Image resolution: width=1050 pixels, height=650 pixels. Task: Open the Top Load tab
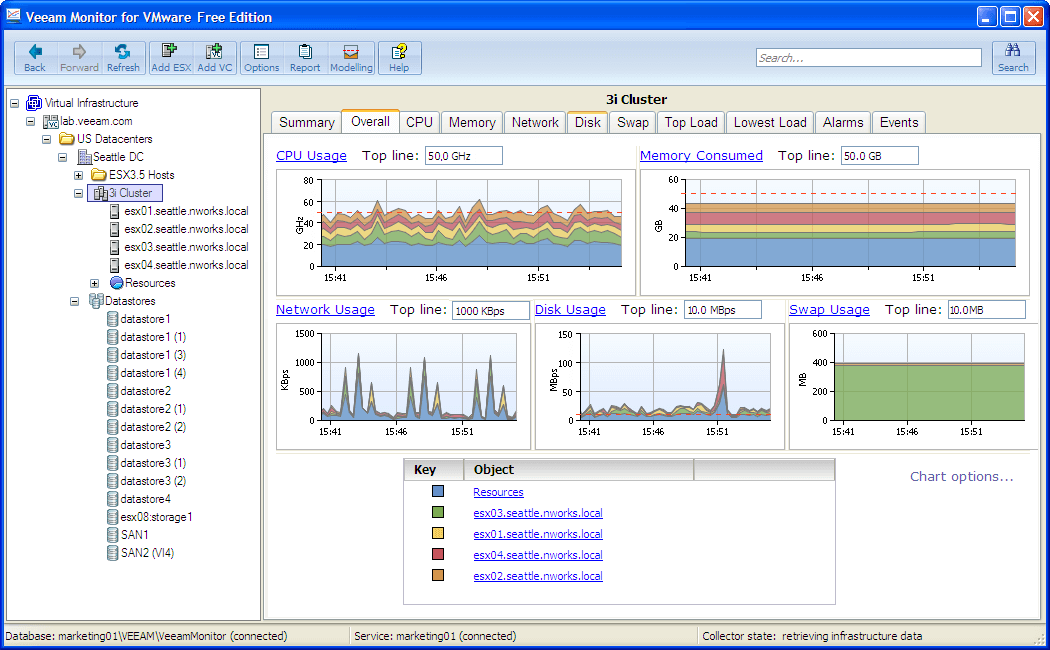690,121
